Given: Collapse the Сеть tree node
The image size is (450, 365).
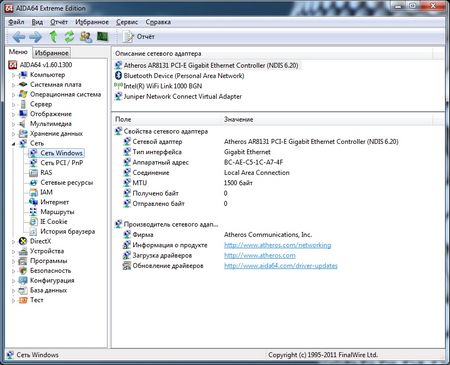Looking at the screenshot, I should click(x=13, y=144).
